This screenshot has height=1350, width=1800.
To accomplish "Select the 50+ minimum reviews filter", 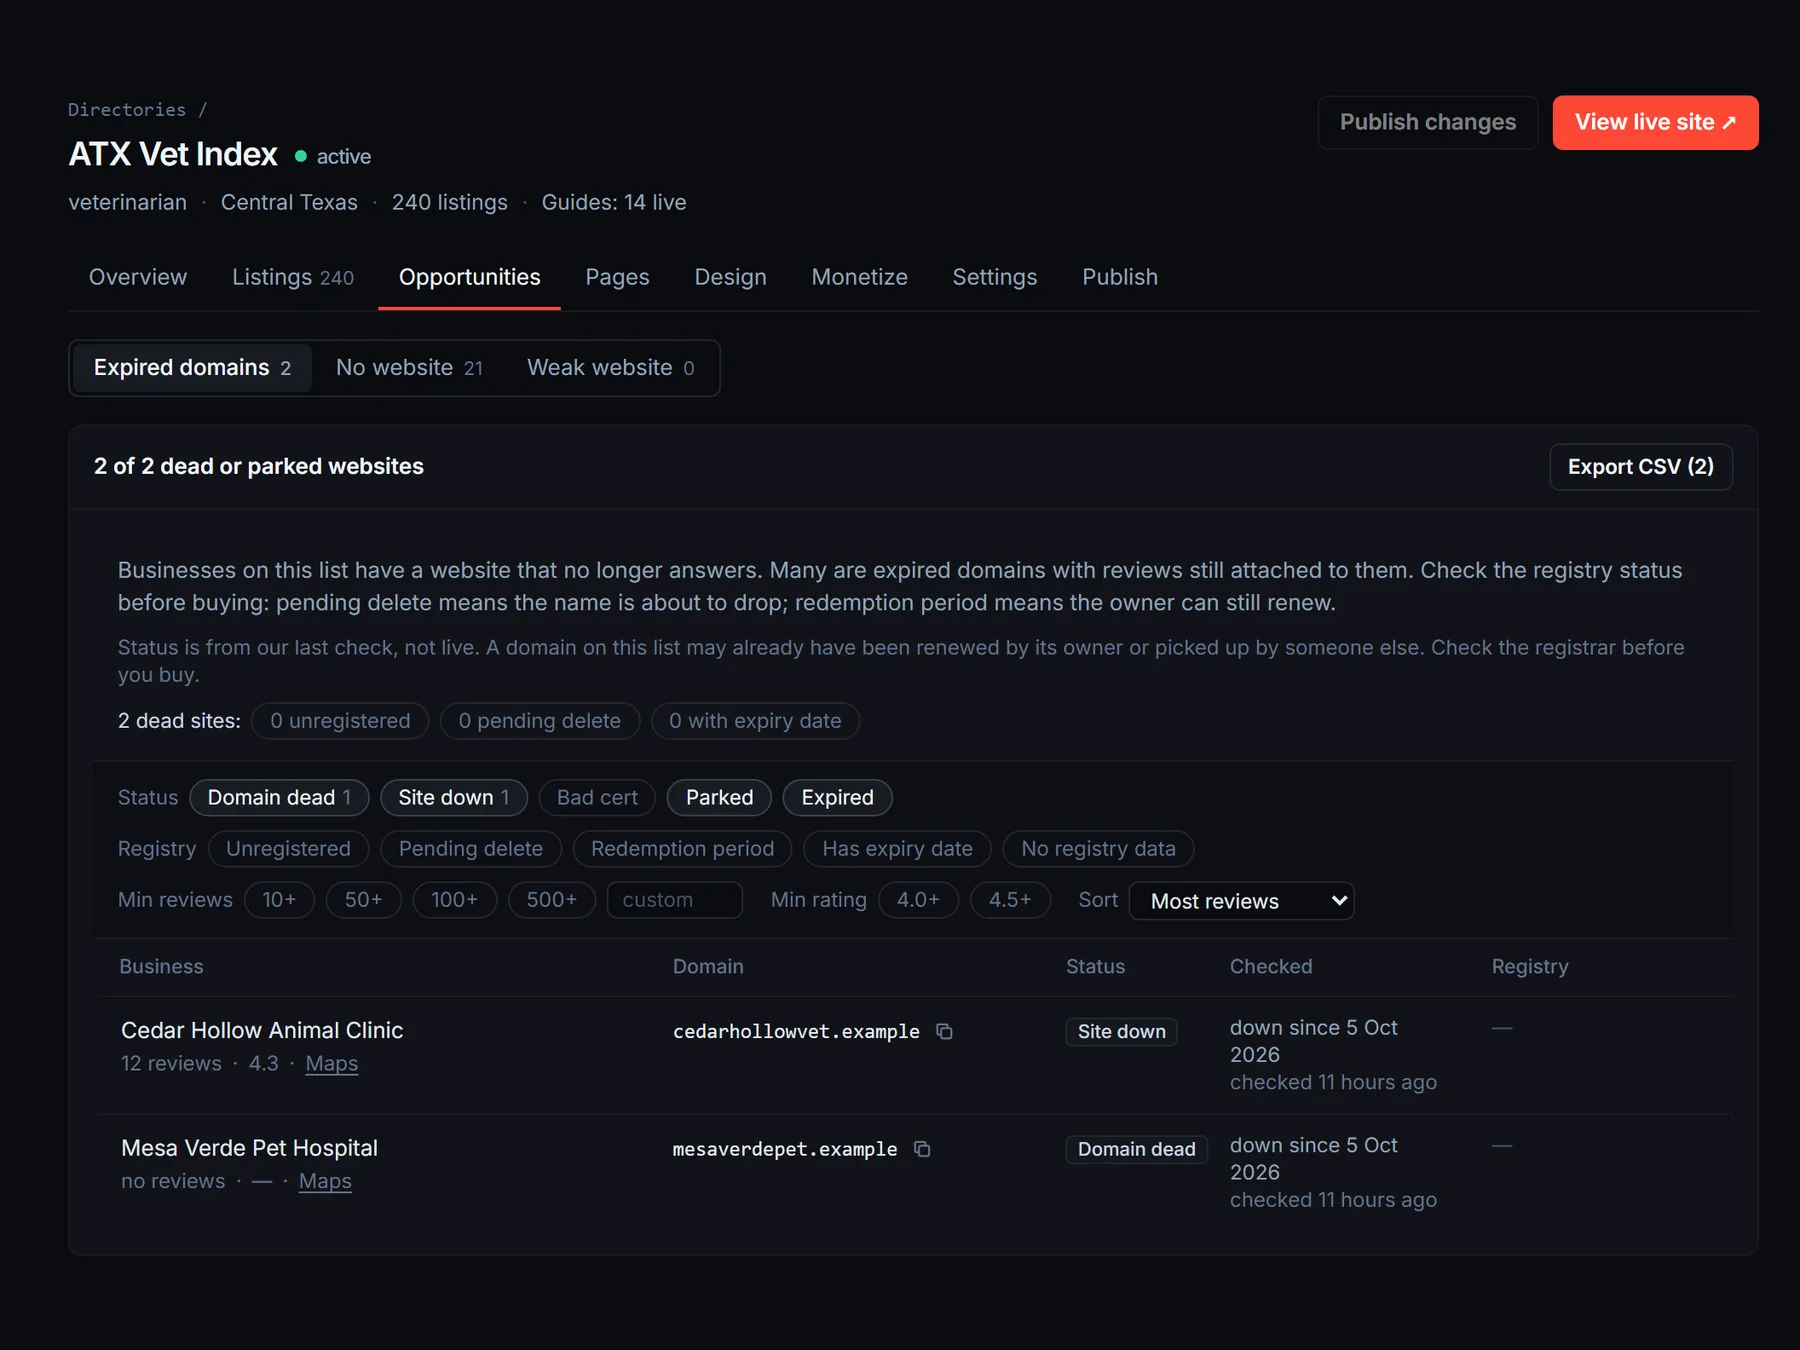I will coord(364,899).
